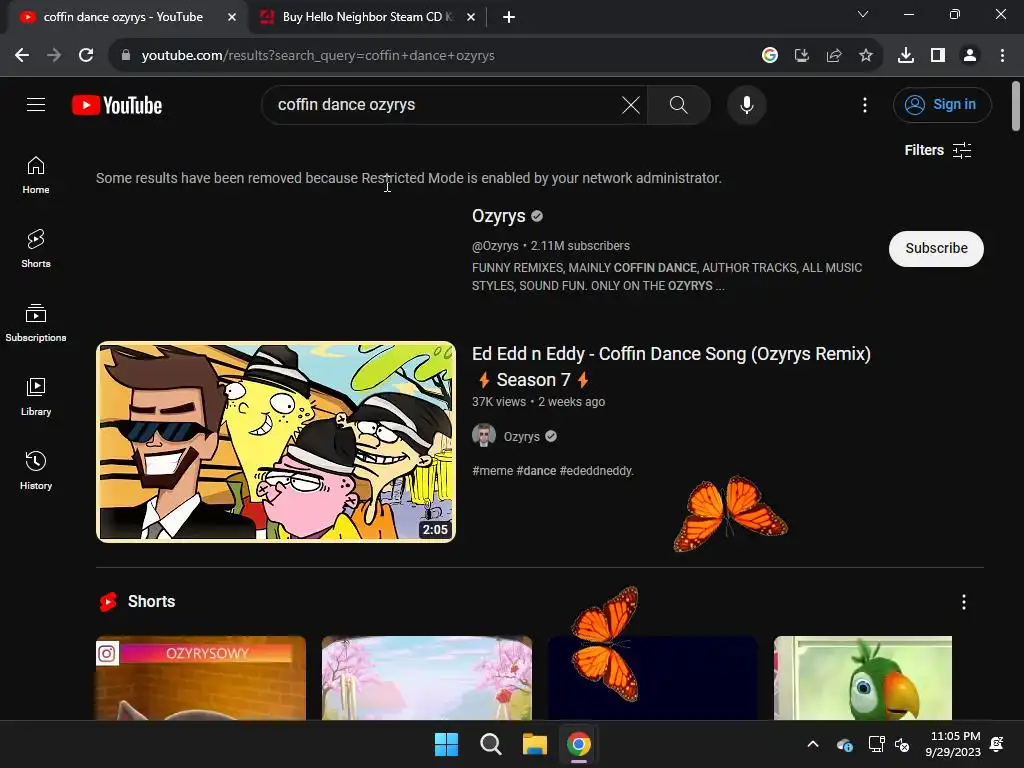Open the cherry blossom short thumbnail
The height and width of the screenshot is (768, 1024).
coord(427,678)
